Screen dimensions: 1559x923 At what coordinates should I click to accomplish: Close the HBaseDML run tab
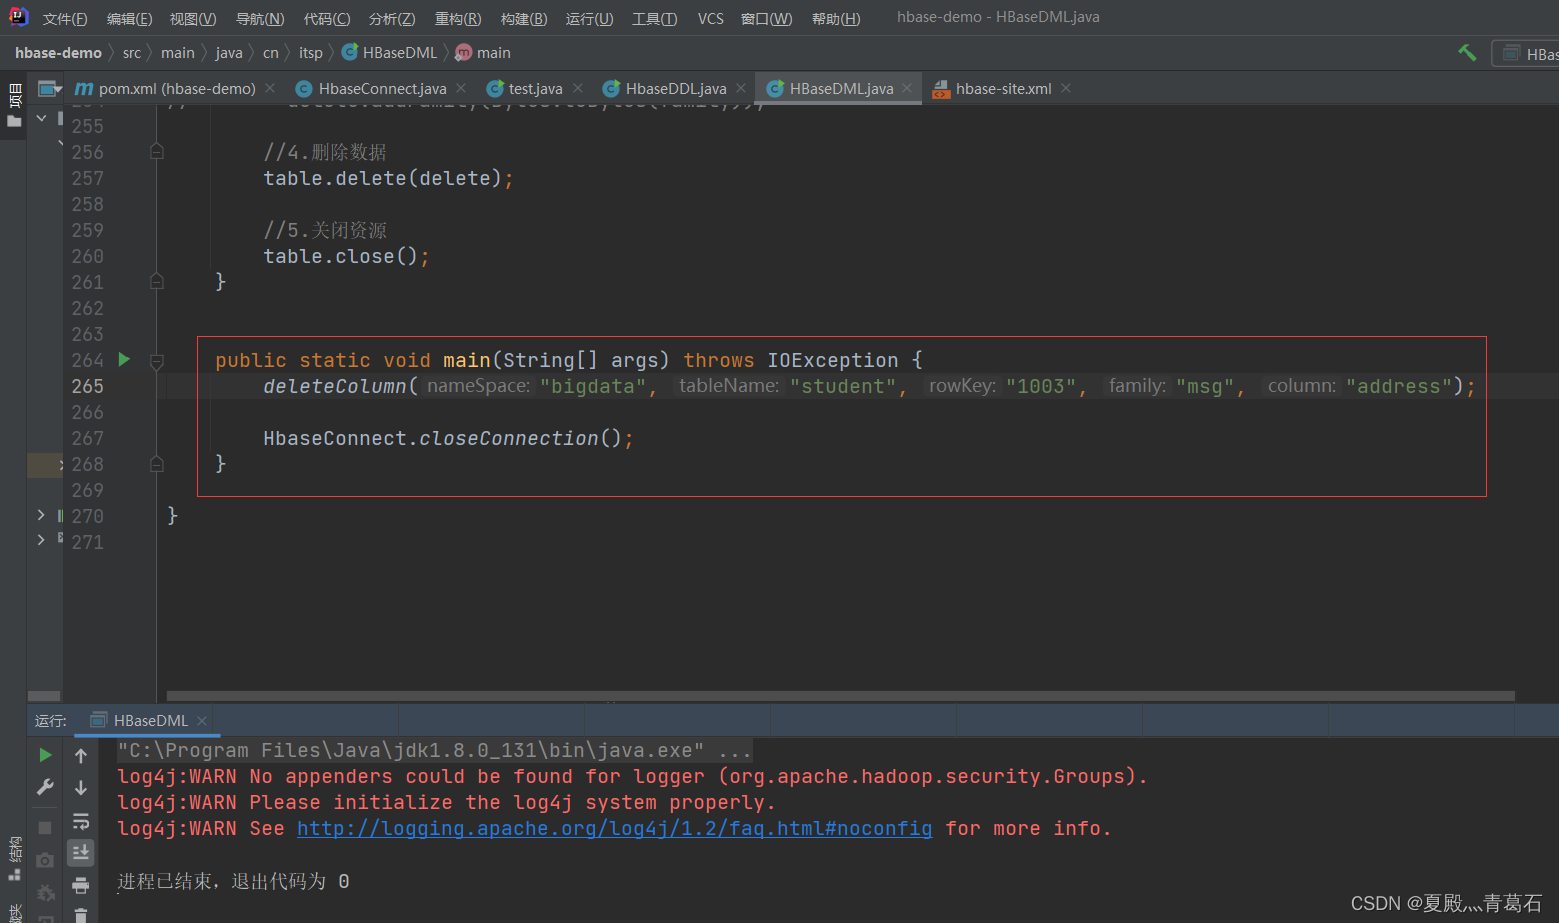tap(202, 720)
